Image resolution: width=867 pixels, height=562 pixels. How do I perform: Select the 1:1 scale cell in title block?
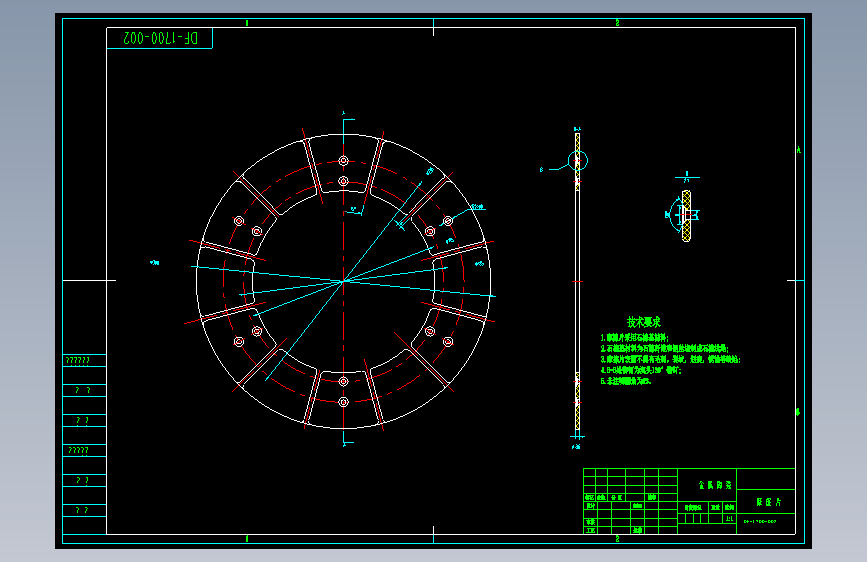click(730, 519)
